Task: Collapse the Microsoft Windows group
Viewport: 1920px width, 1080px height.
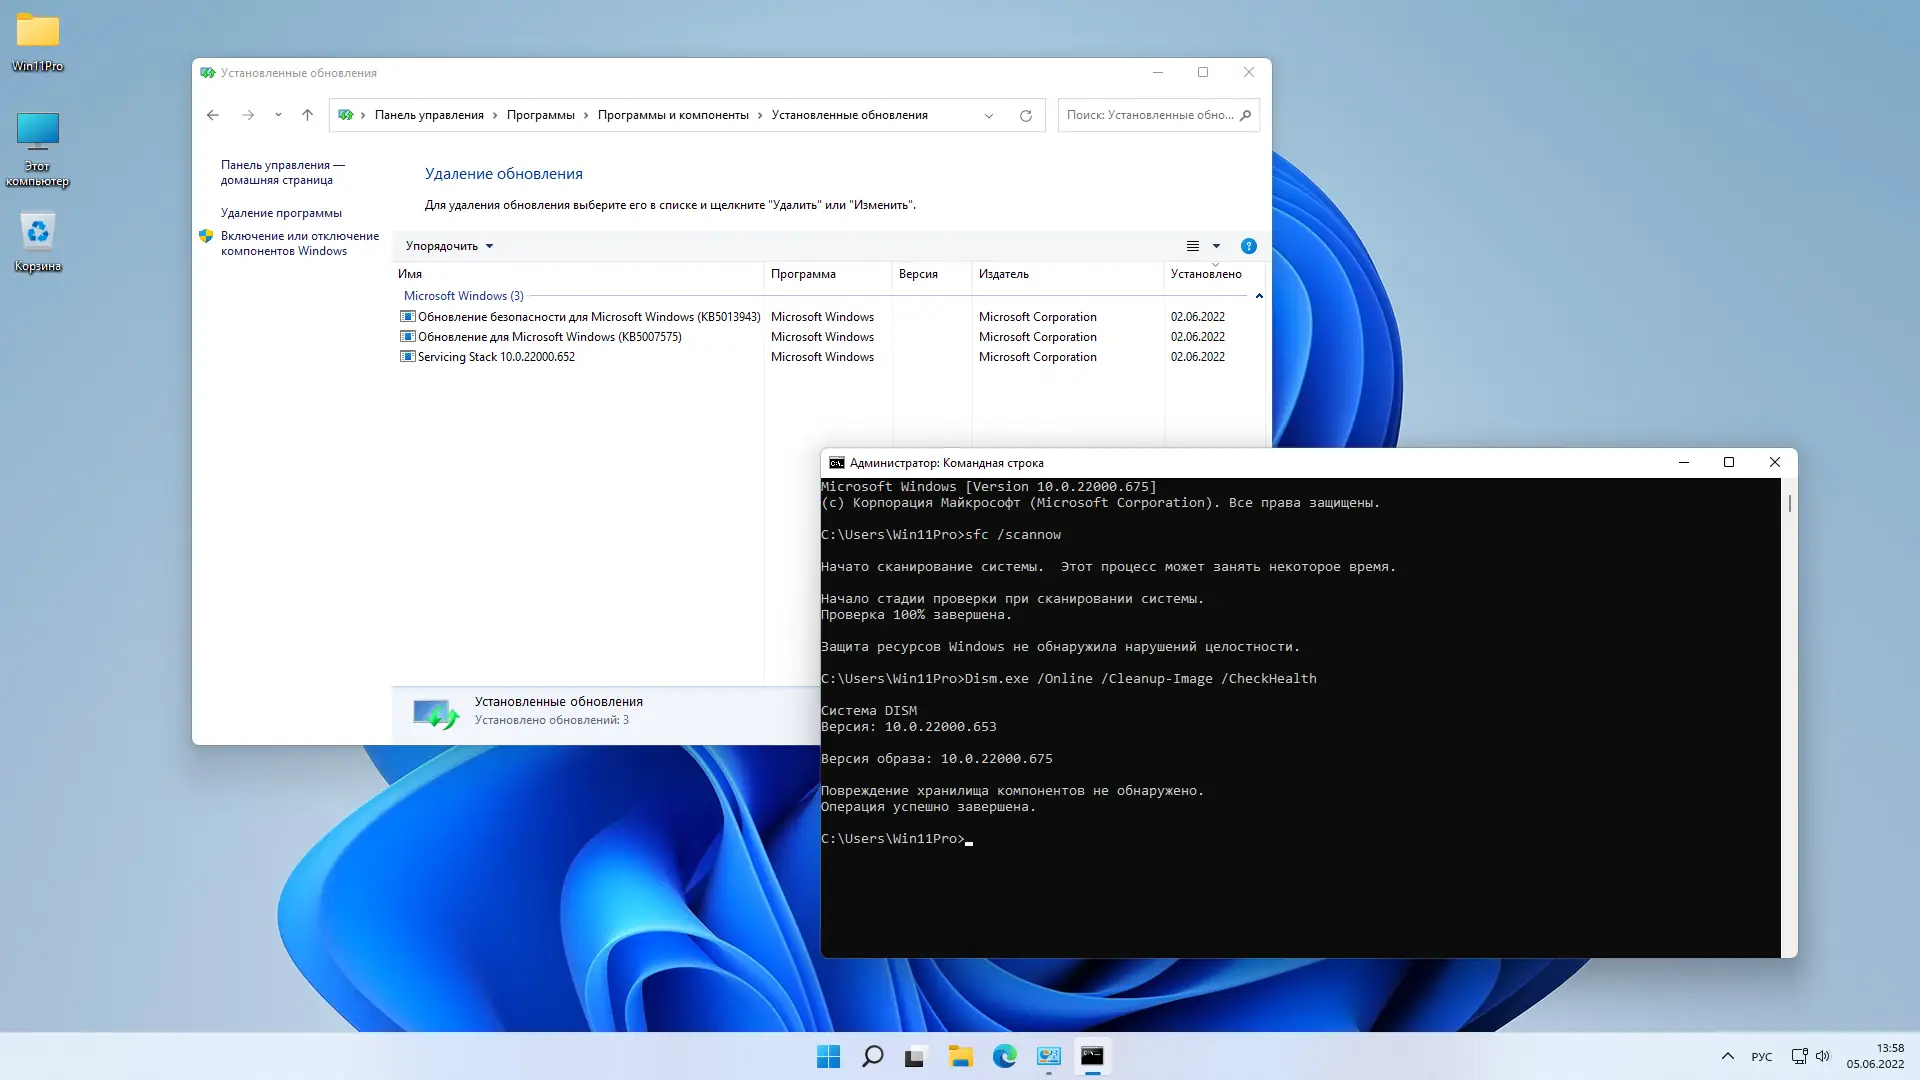Action: click(1259, 296)
